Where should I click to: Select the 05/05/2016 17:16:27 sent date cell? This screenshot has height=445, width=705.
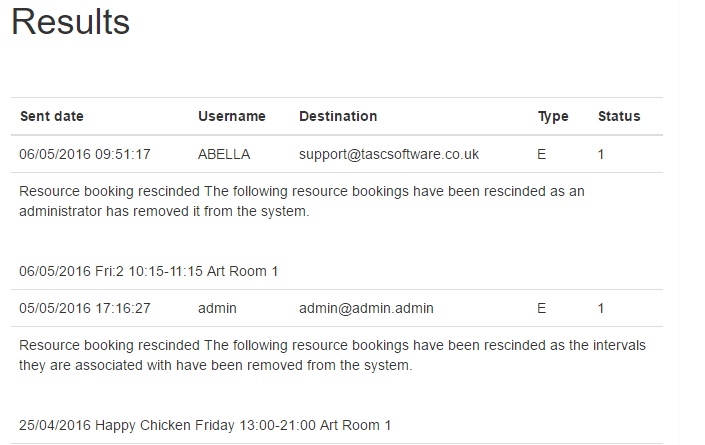[85, 308]
